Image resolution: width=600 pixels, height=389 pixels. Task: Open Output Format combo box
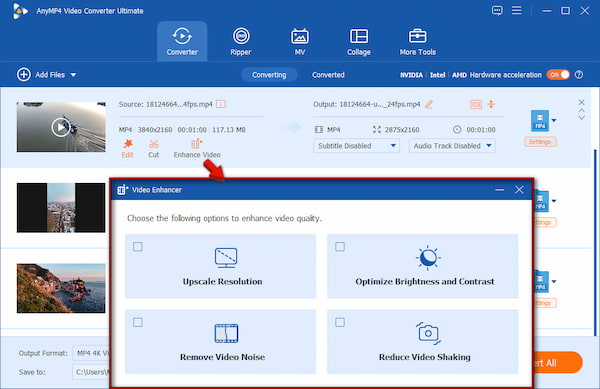[x=91, y=353]
